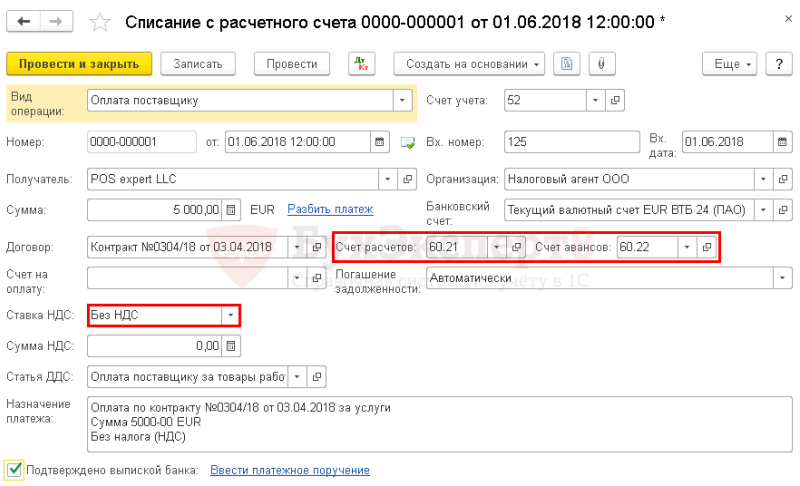Open calculator for Сумма field
This screenshot has width=800, height=486.
point(231,210)
